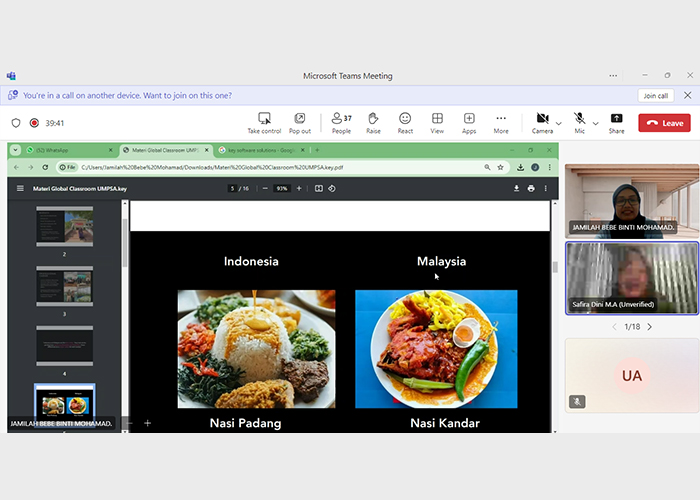Zoom out the PDF with minus
The image size is (700, 500).
[x=265, y=188]
